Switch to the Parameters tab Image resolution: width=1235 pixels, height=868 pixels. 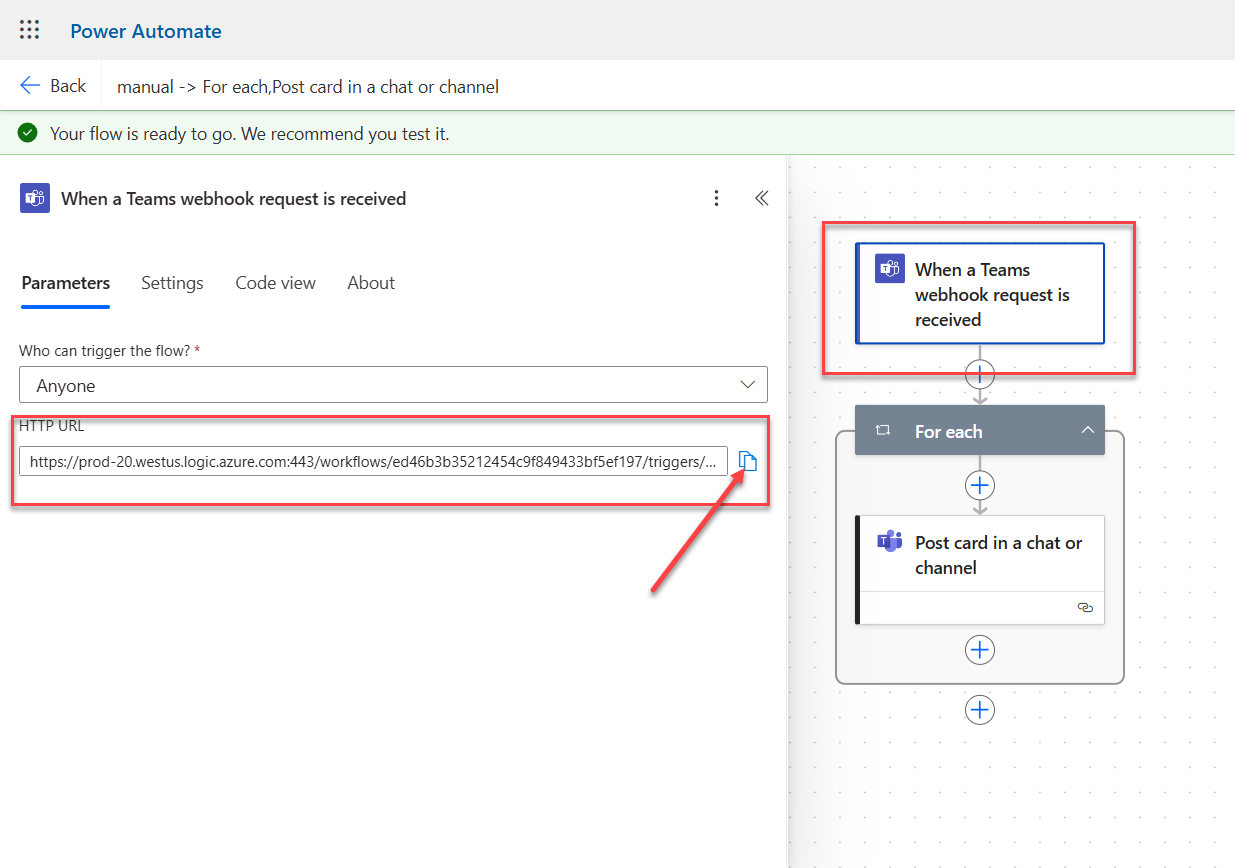click(66, 283)
